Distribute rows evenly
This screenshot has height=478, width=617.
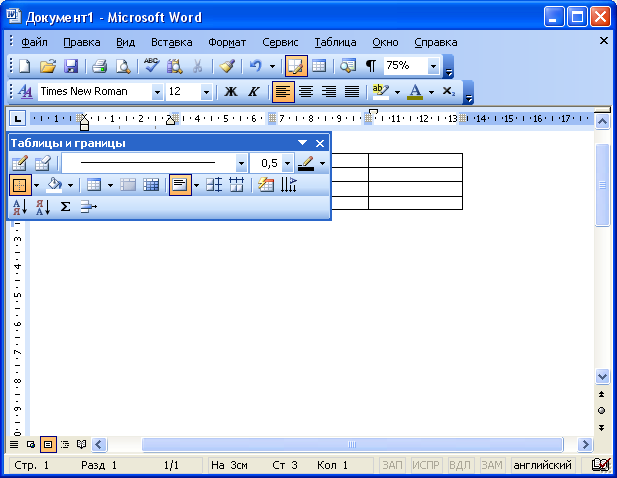tap(214, 185)
